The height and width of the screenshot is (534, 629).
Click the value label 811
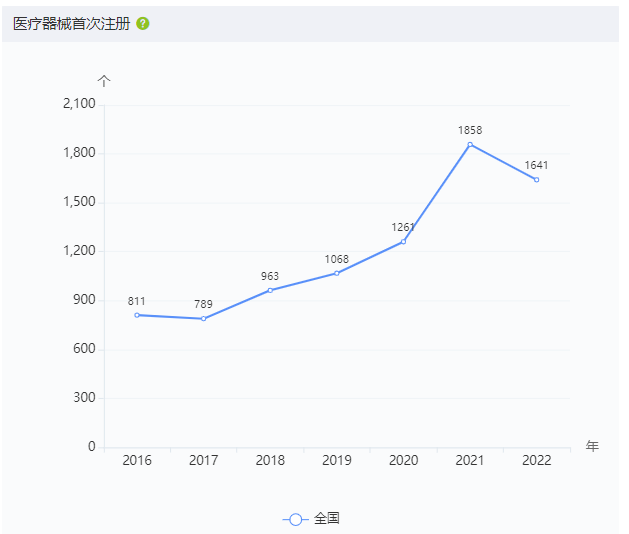coord(136,301)
